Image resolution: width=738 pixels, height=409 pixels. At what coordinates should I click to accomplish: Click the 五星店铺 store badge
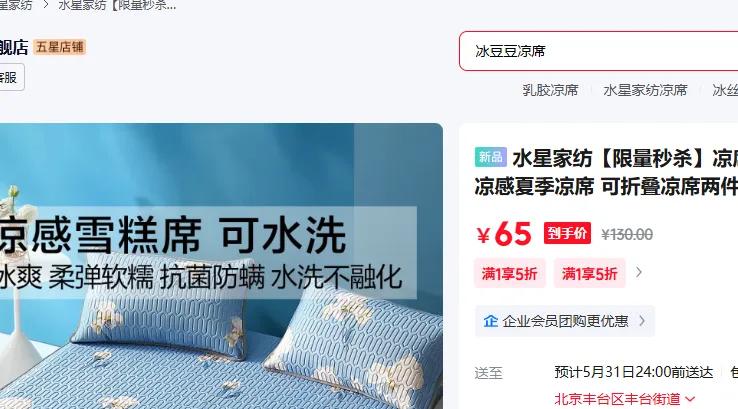click(60, 47)
